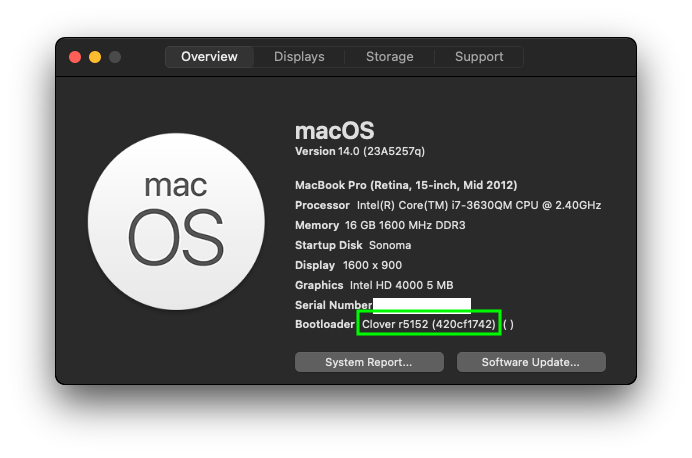
Task: Click the Bootloader label
Action: (x=324, y=324)
